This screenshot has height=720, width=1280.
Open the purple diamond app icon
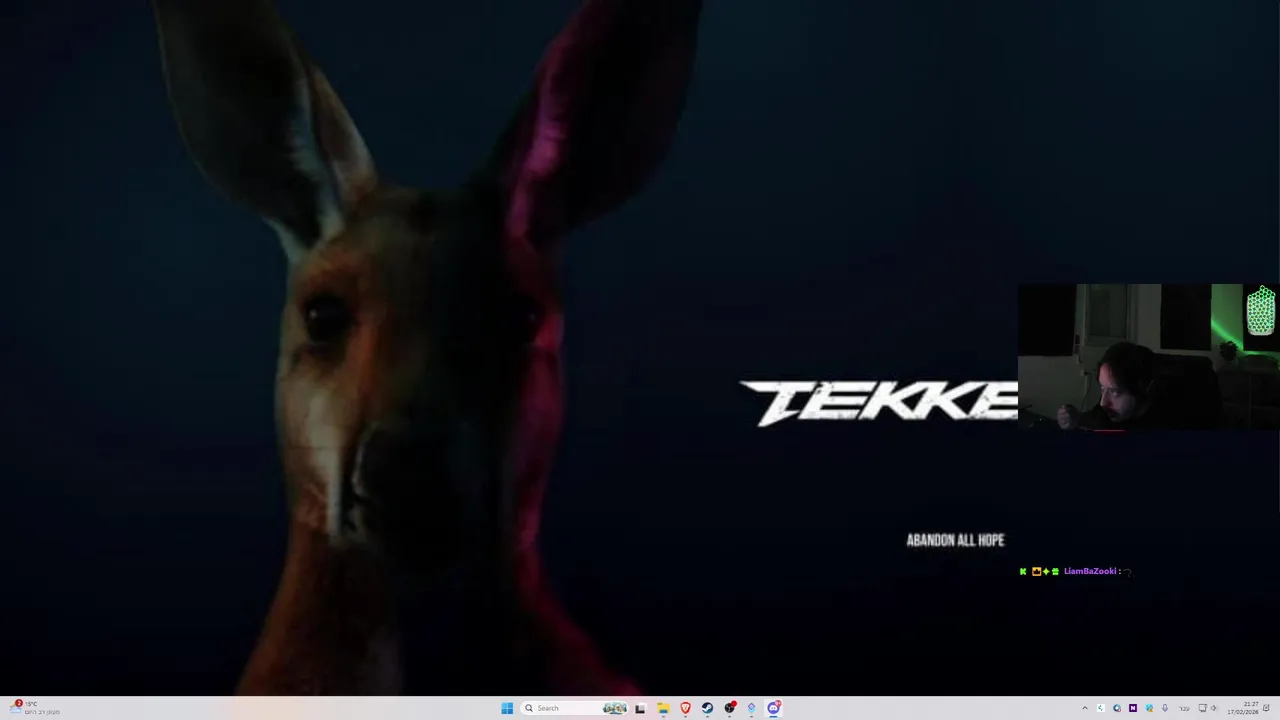[x=751, y=708]
